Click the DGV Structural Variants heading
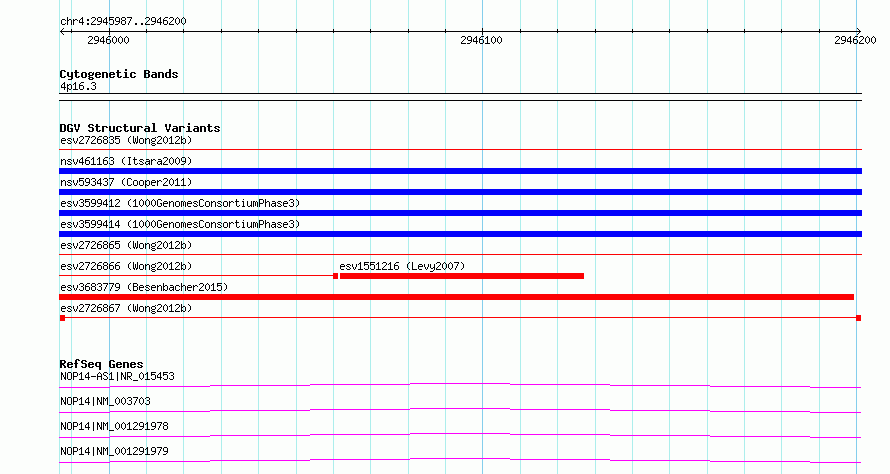The width and height of the screenshot is (890, 474). click(x=140, y=128)
